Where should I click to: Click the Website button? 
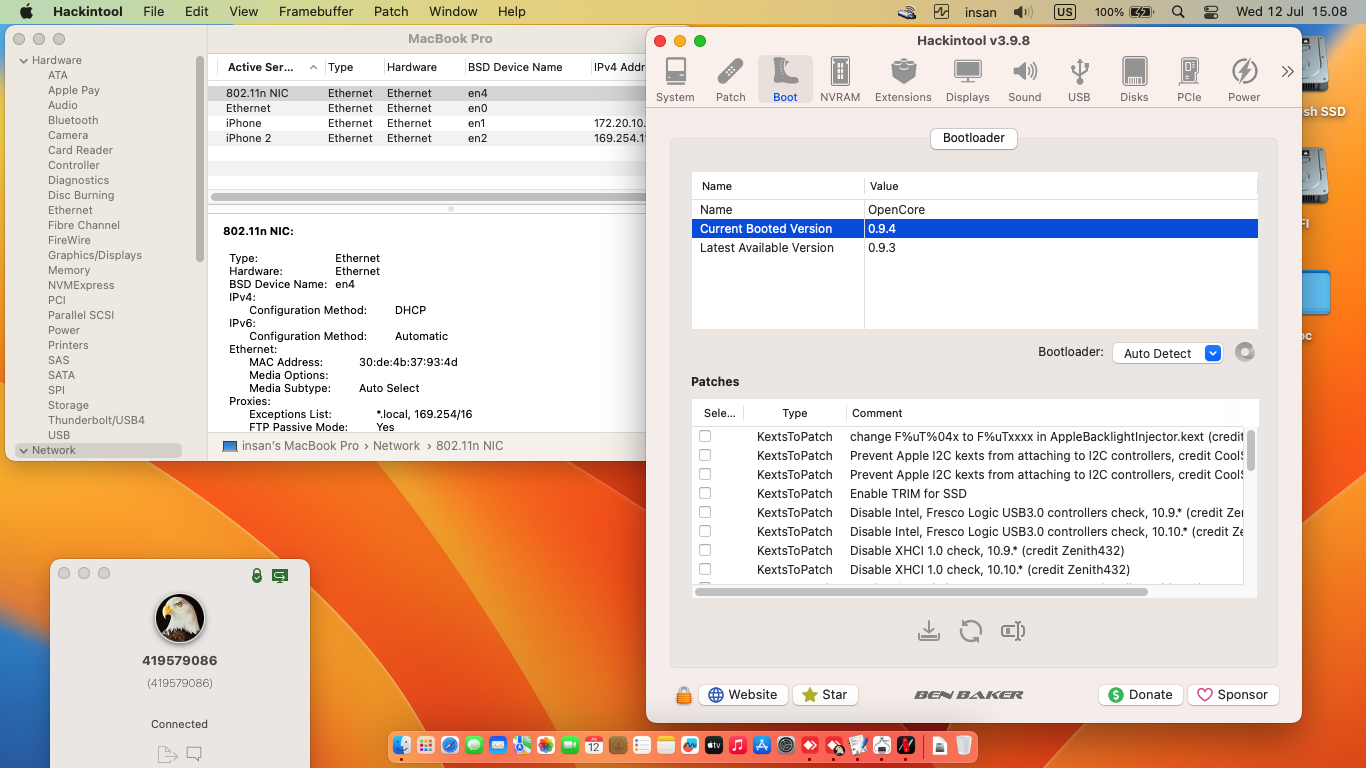742,695
